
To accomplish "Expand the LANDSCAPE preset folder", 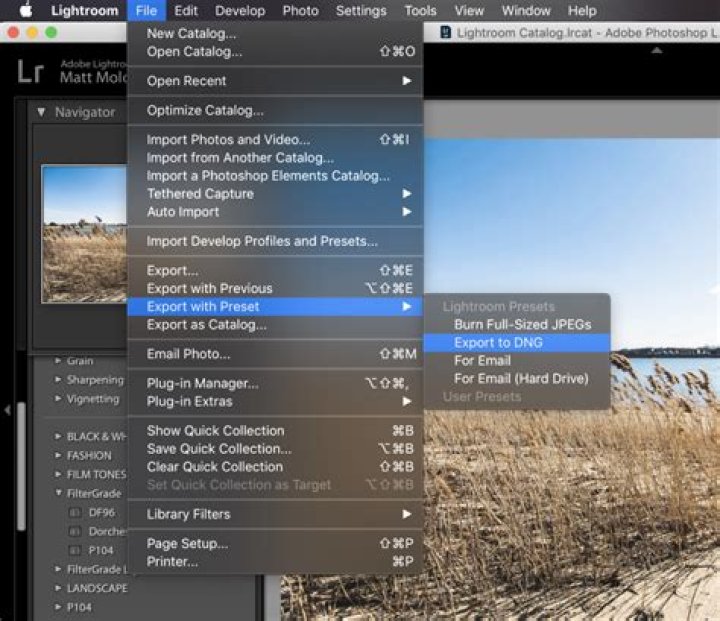I will coord(59,588).
